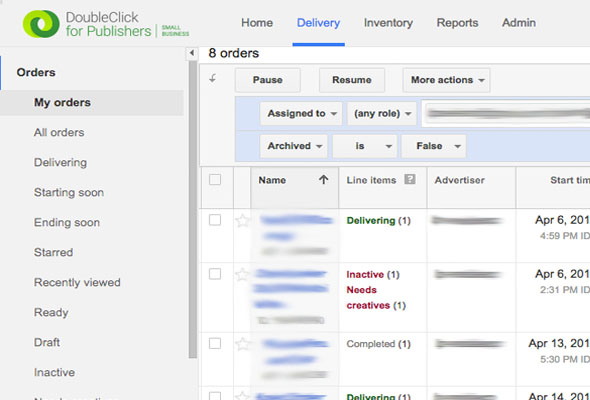The image size is (590, 400).
Task: Star the first order in the list
Action: (242, 220)
